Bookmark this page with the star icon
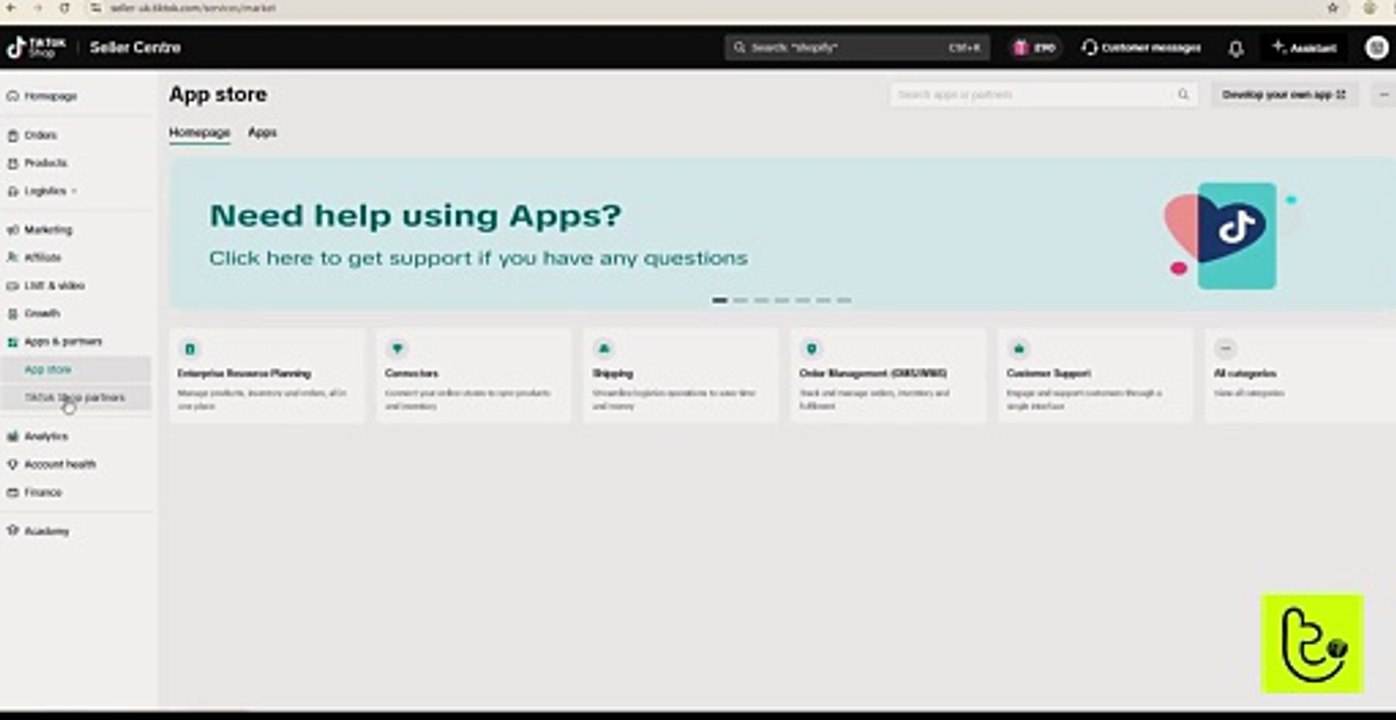This screenshot has width=1396, height=720. click(x=1333, y=7)
